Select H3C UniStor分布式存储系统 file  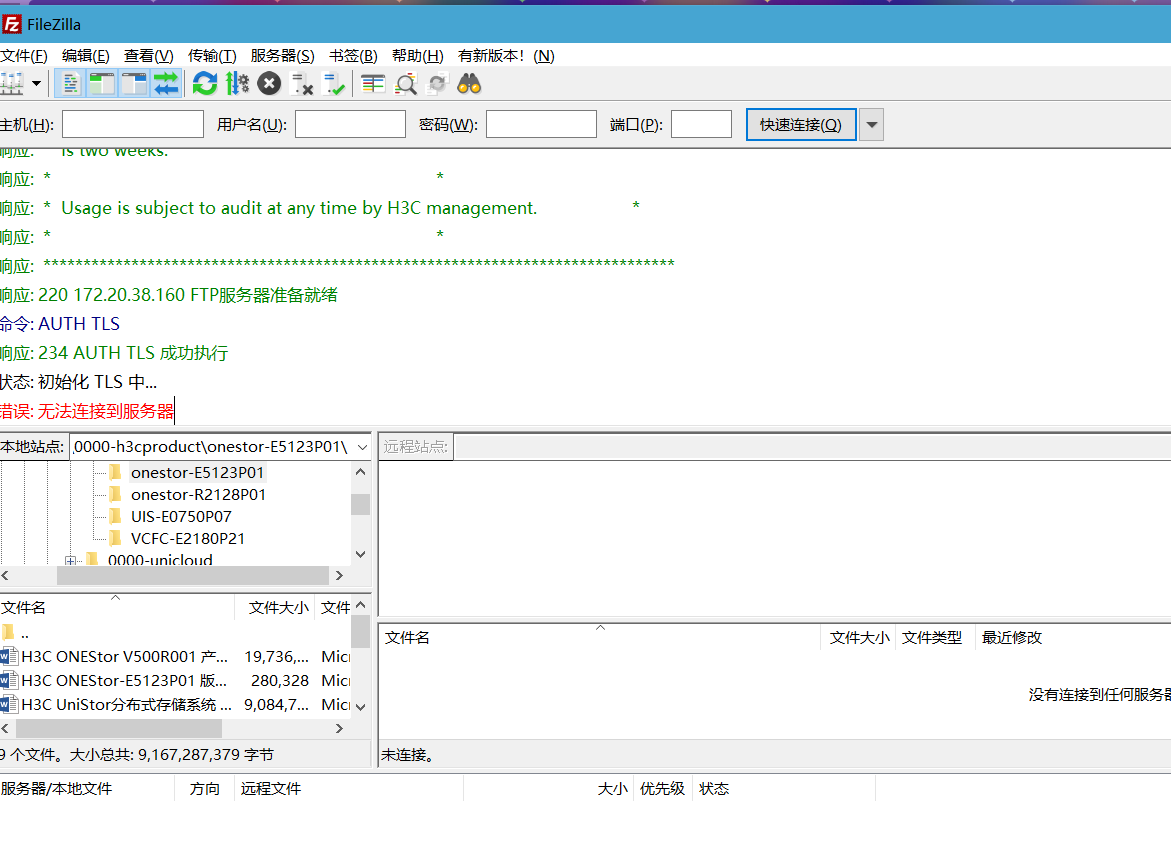[126, 705]
